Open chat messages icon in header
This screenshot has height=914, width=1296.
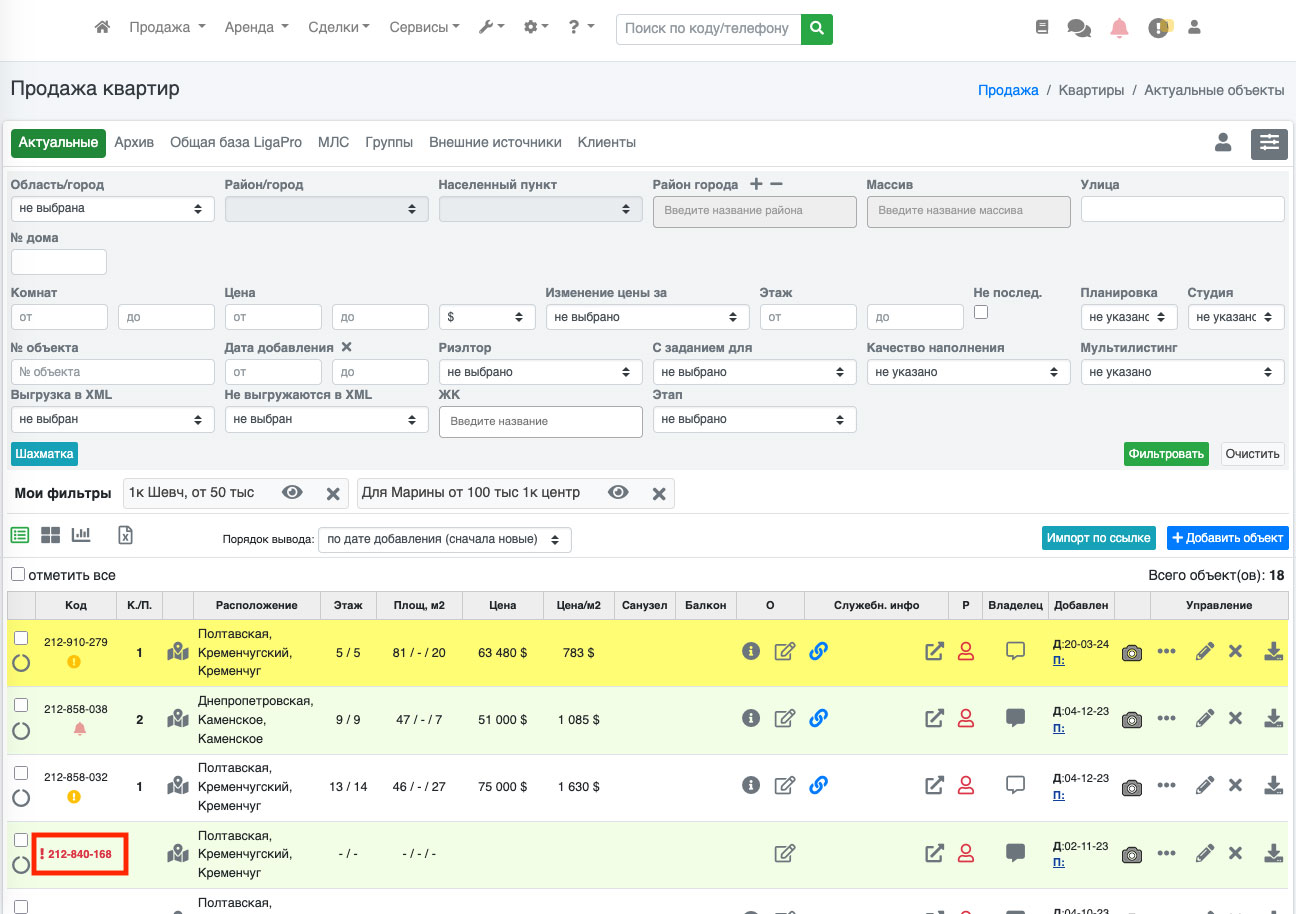click(x=1079, y=28)
